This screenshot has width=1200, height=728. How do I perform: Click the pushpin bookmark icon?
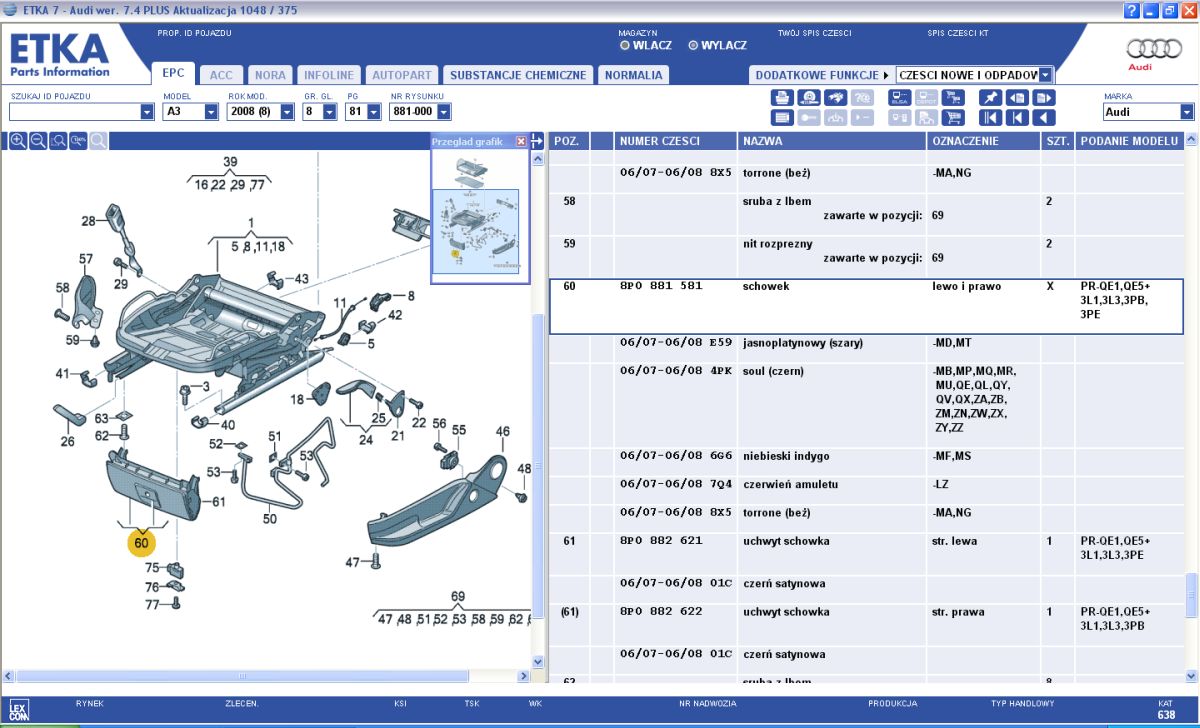990,98
